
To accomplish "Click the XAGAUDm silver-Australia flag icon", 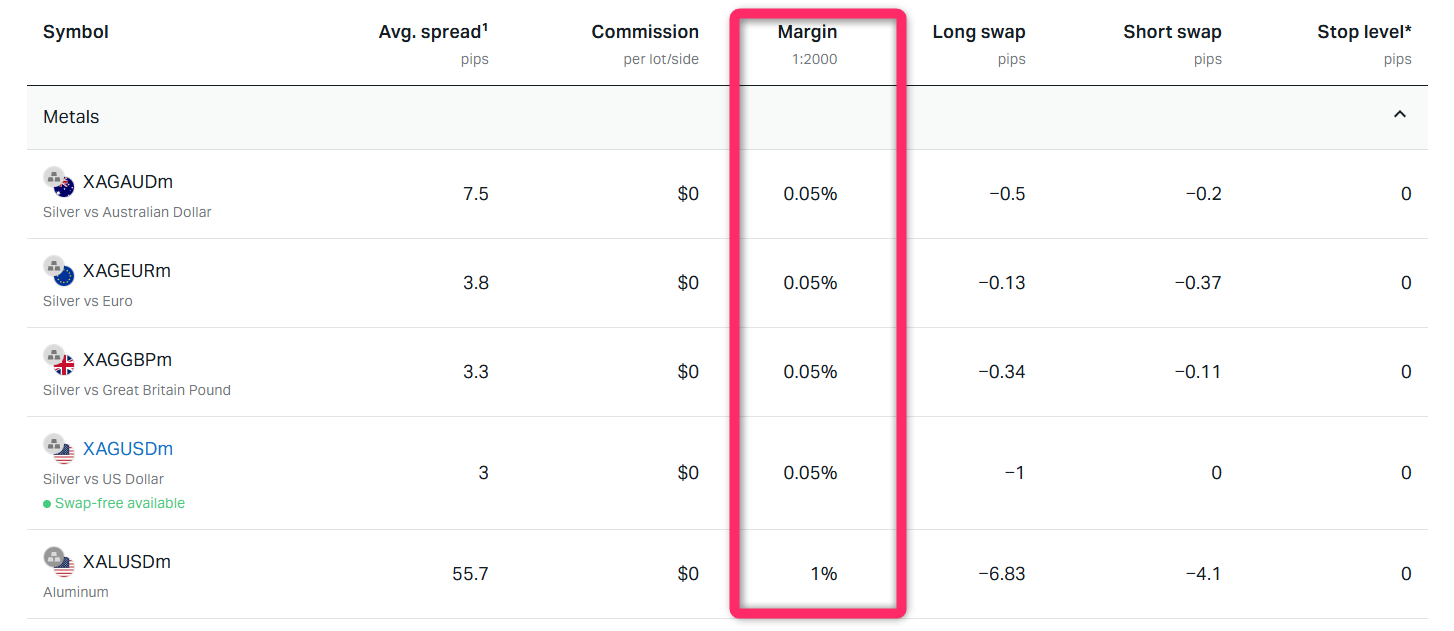I will click(x=59, y=182).
